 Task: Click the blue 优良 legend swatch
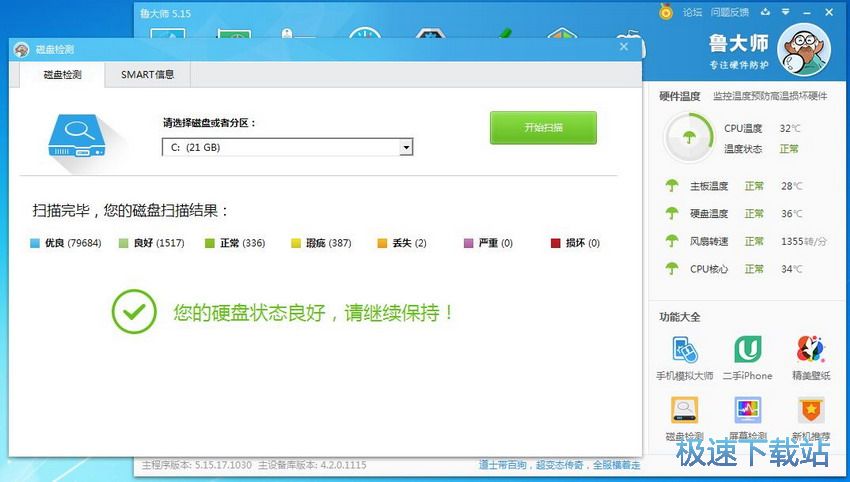pyautogui.click(x=35, y=243)
